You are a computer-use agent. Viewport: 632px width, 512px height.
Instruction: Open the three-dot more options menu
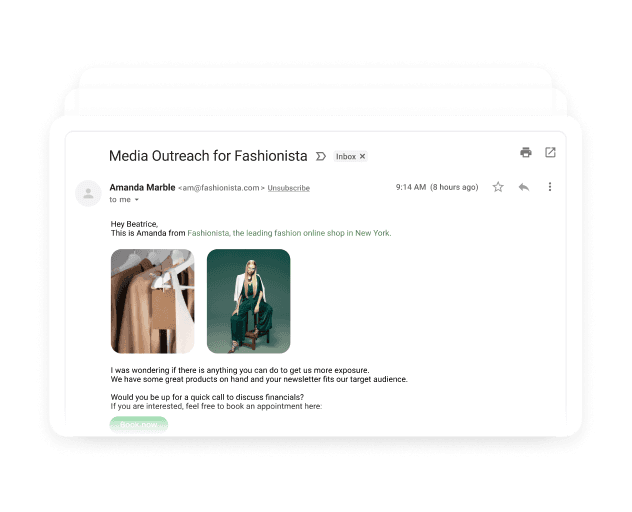(x=550, y=187)
